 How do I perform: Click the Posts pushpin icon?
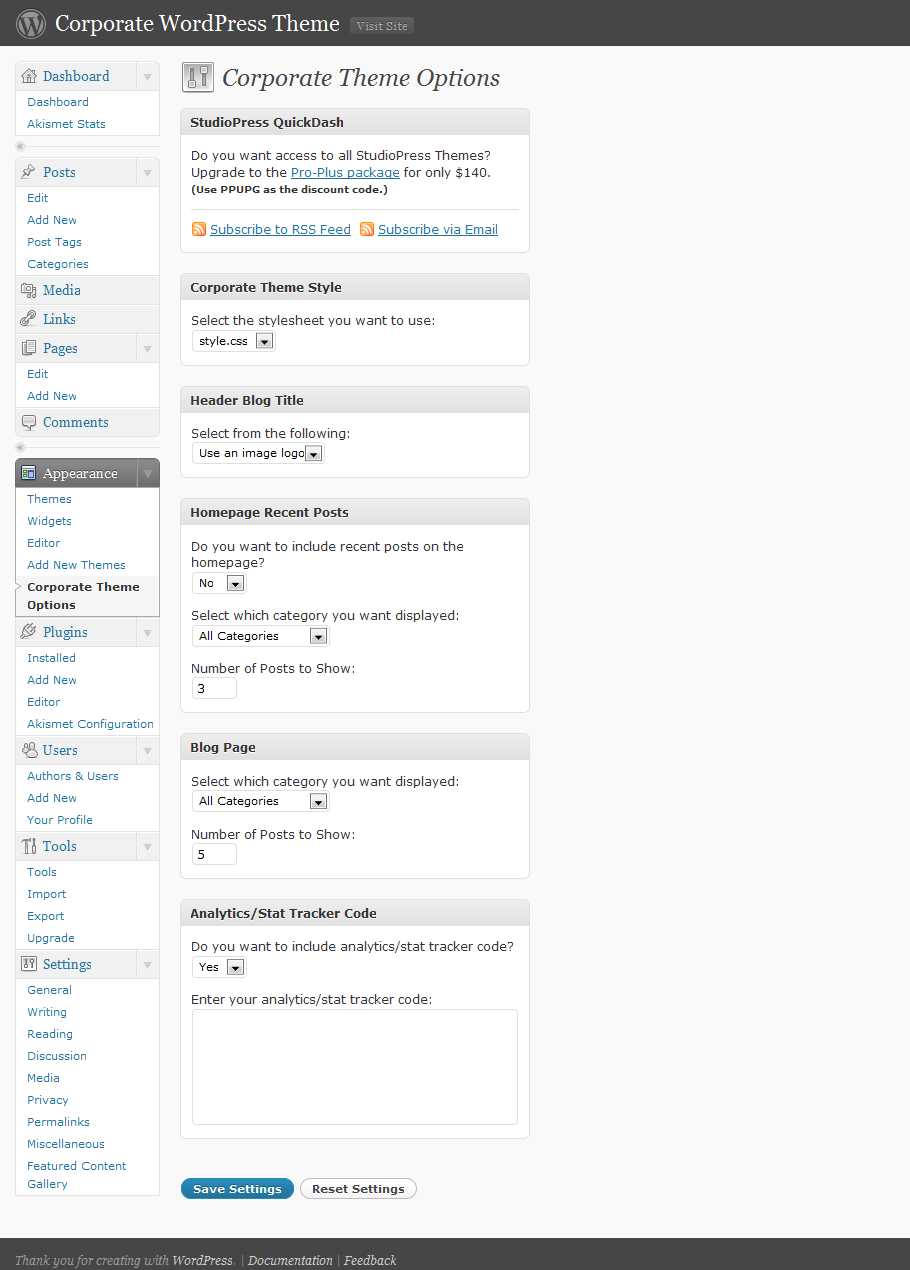[x=29, y=172]
